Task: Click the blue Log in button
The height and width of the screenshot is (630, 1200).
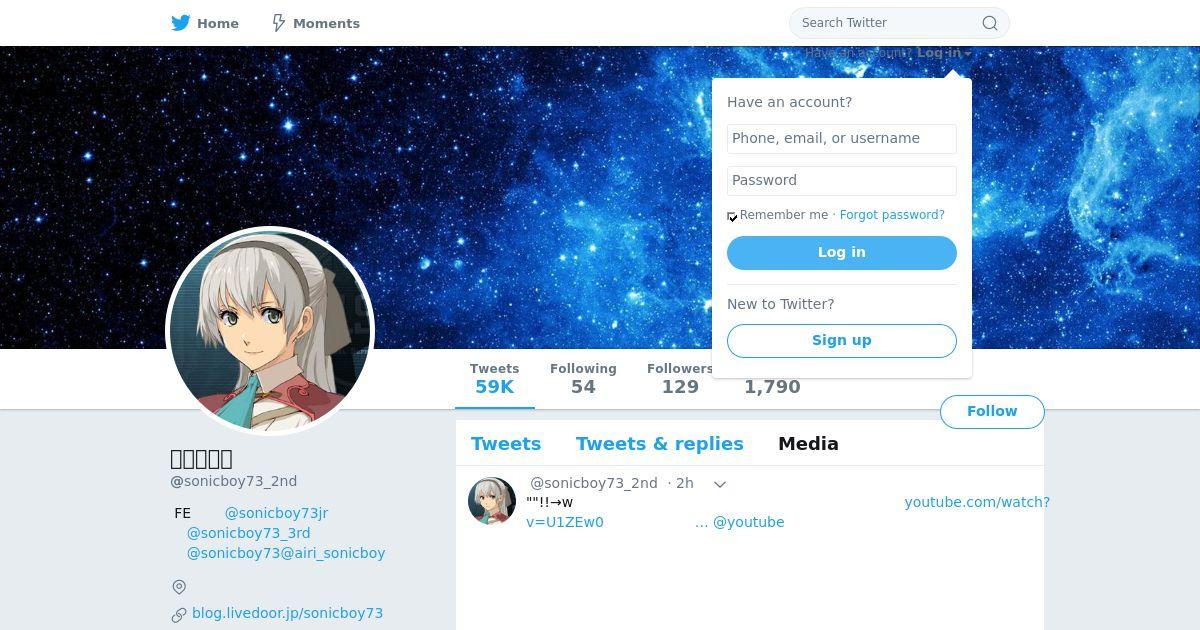Action: click(842, 253)
